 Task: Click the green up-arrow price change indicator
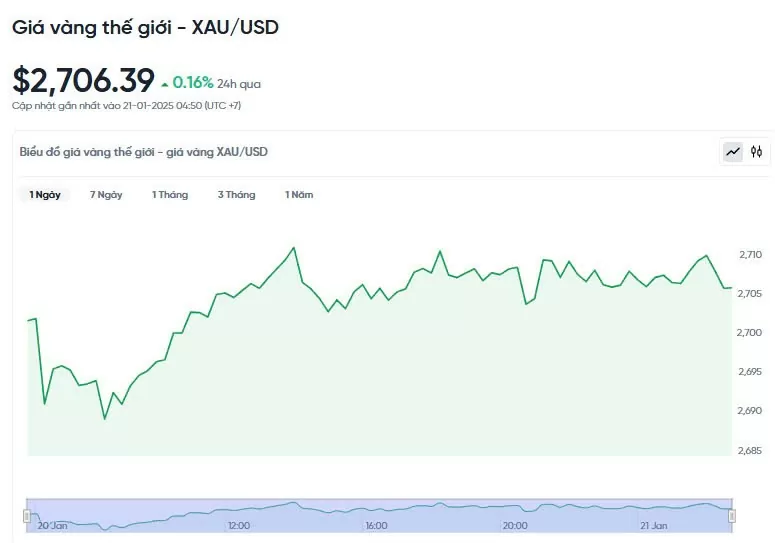[x=164, y=84]
